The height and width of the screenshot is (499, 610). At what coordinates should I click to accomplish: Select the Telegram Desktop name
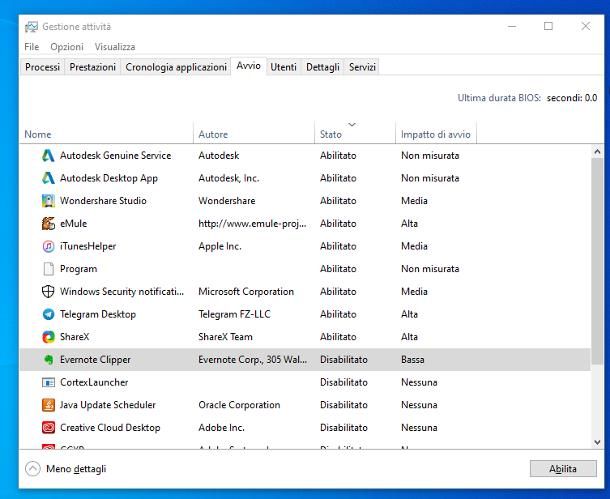[98, 314]
